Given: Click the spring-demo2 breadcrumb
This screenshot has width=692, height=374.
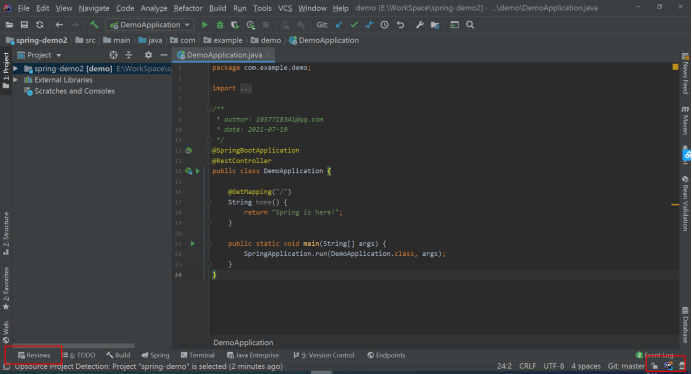Looking at the screenshot, I should tap(37, 40).
